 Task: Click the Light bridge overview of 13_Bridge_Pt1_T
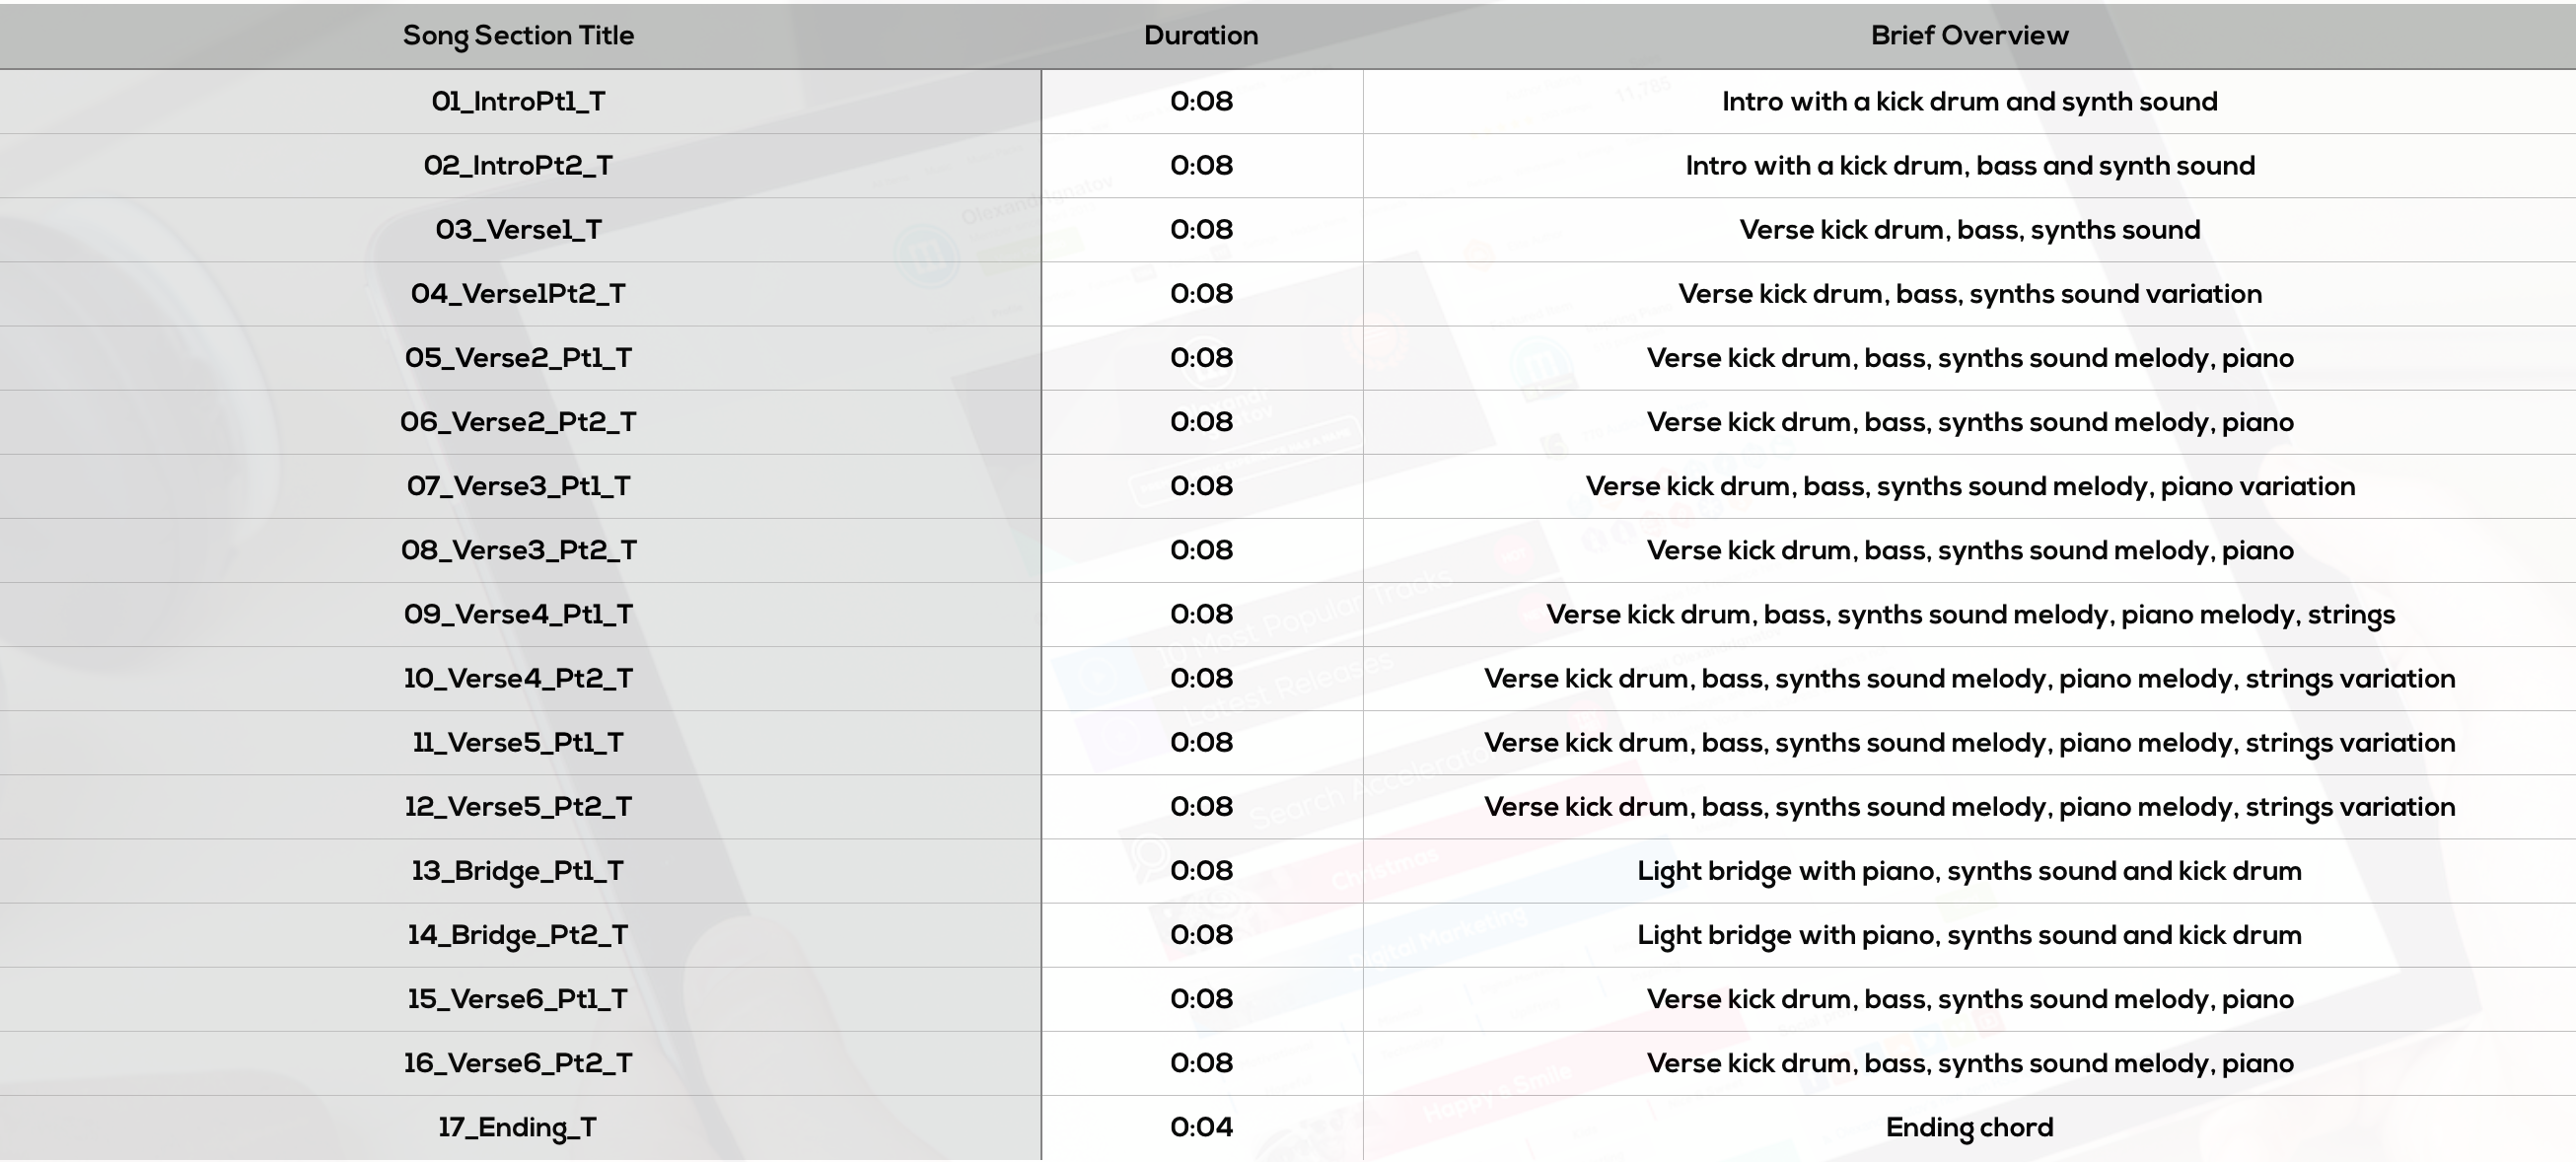(1969, 871)
